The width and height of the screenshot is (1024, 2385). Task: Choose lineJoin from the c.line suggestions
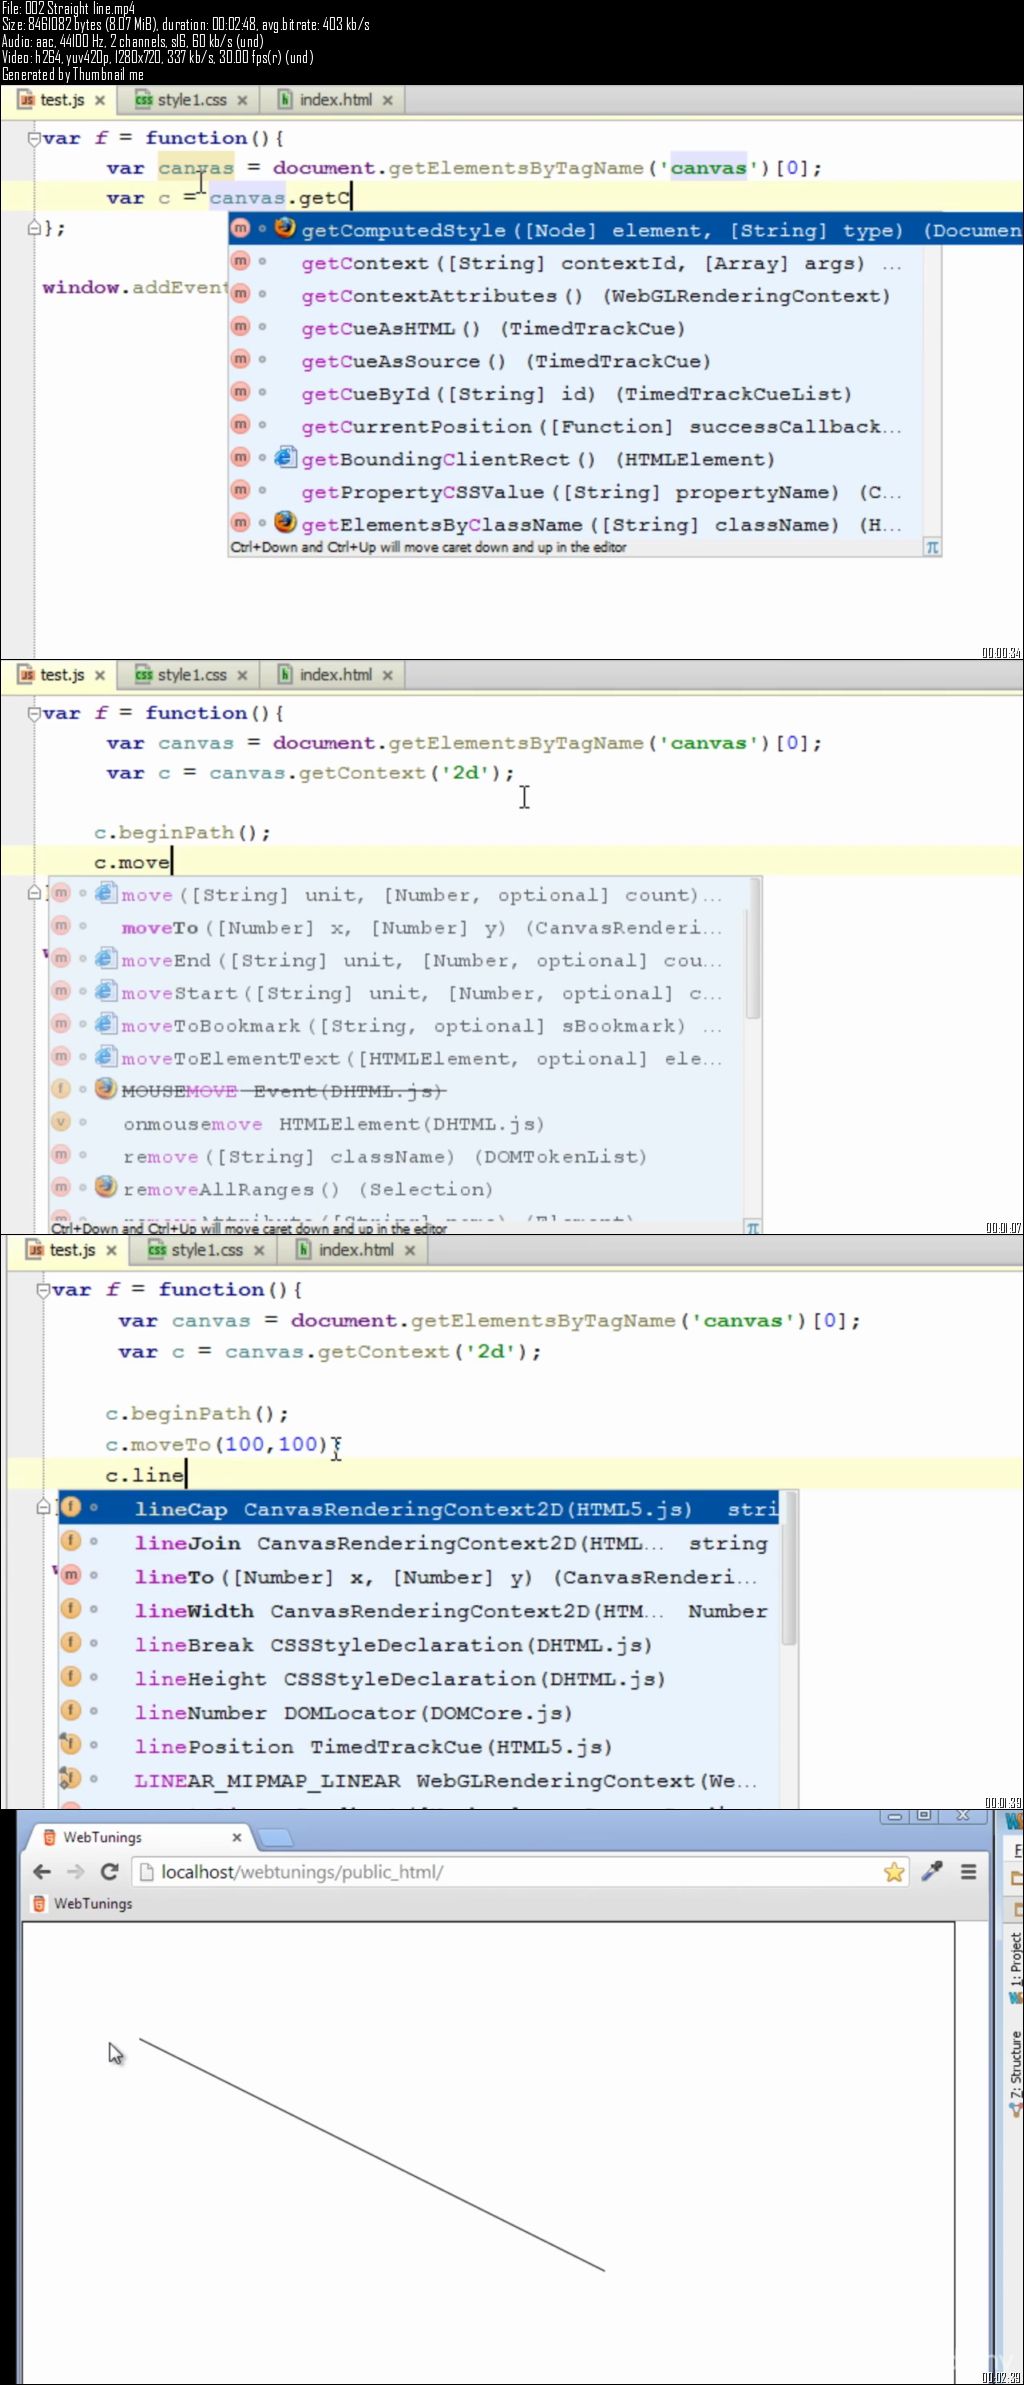pos(418,1543)
